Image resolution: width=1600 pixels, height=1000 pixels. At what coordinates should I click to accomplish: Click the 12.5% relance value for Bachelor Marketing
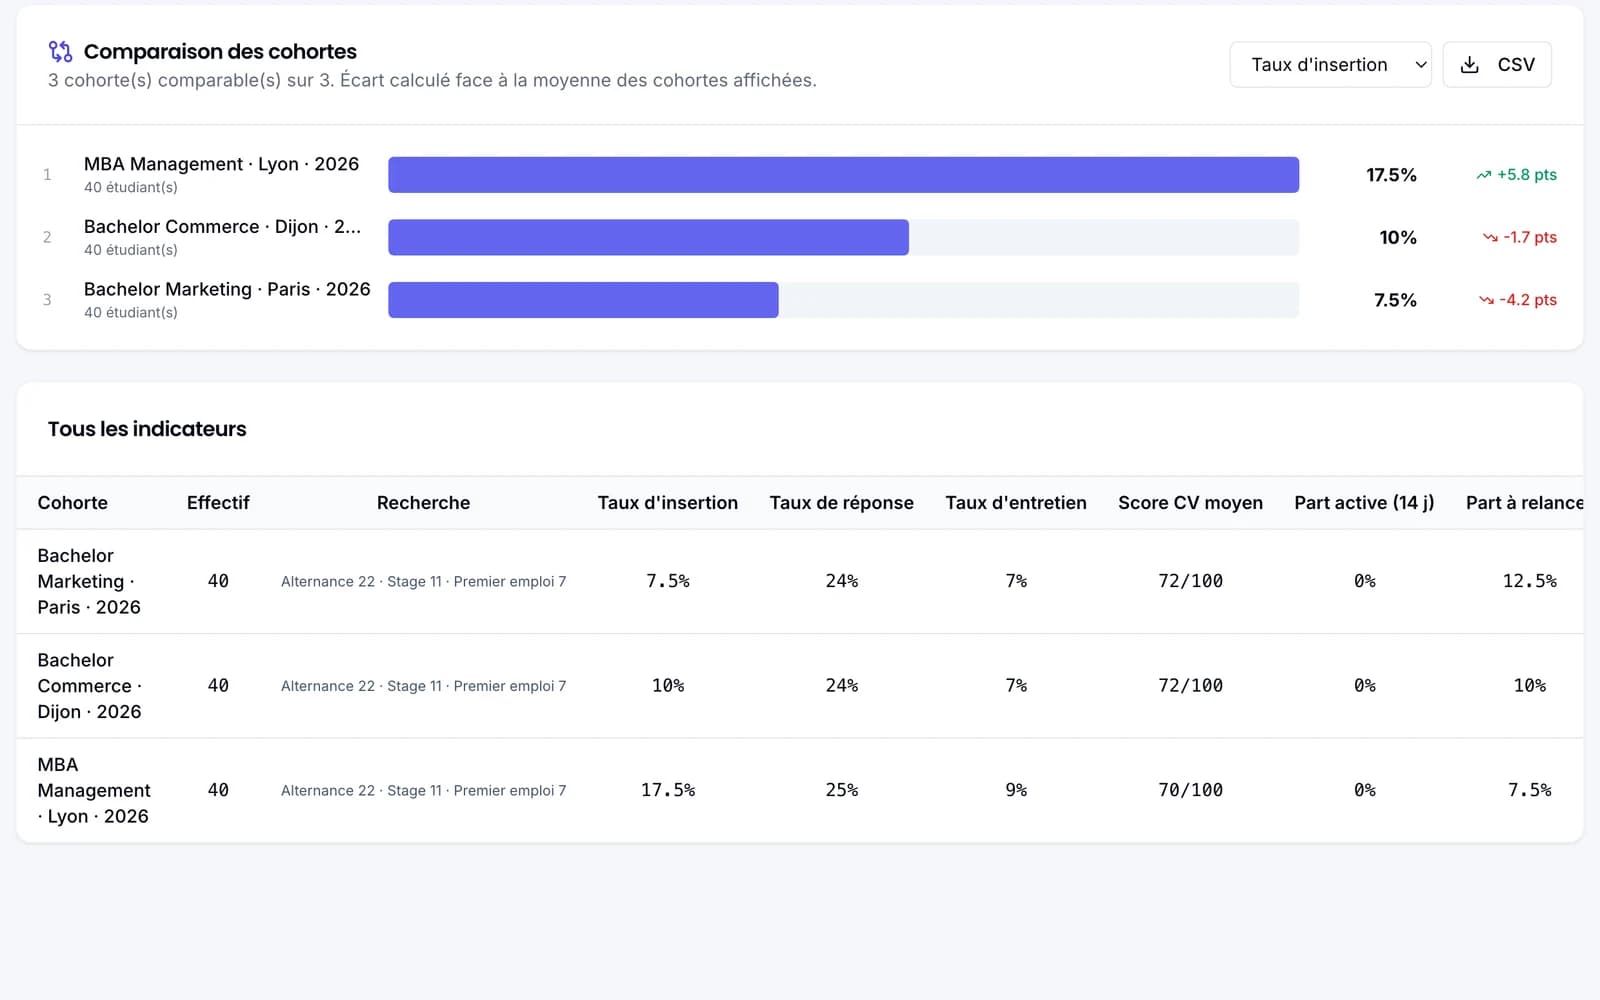pos(1529,581)
